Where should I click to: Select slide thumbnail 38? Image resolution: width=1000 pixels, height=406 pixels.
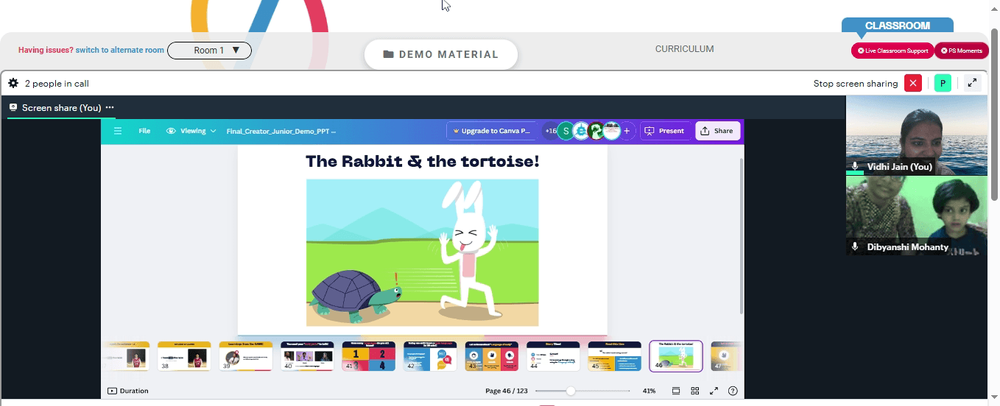(184, 356)
